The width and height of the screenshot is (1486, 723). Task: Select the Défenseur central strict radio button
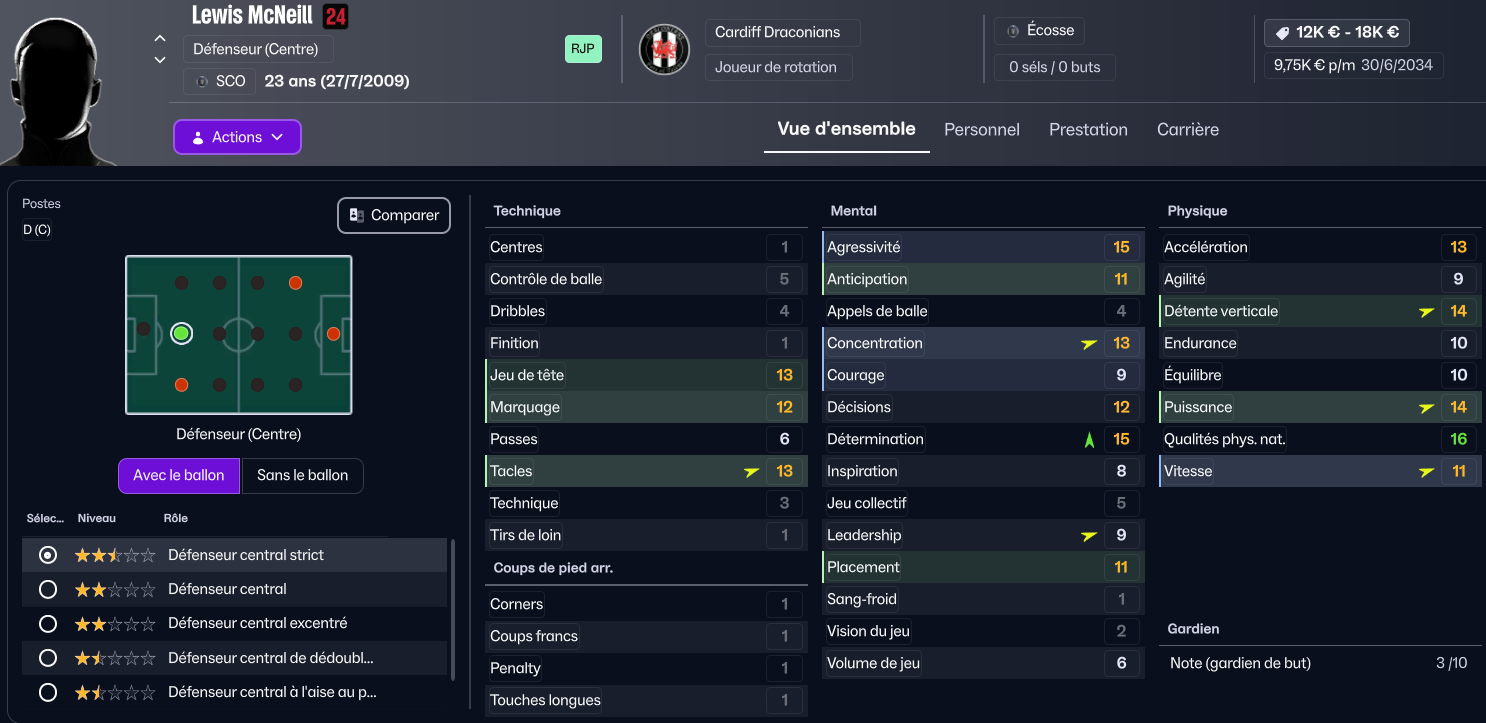click(47, 555)
